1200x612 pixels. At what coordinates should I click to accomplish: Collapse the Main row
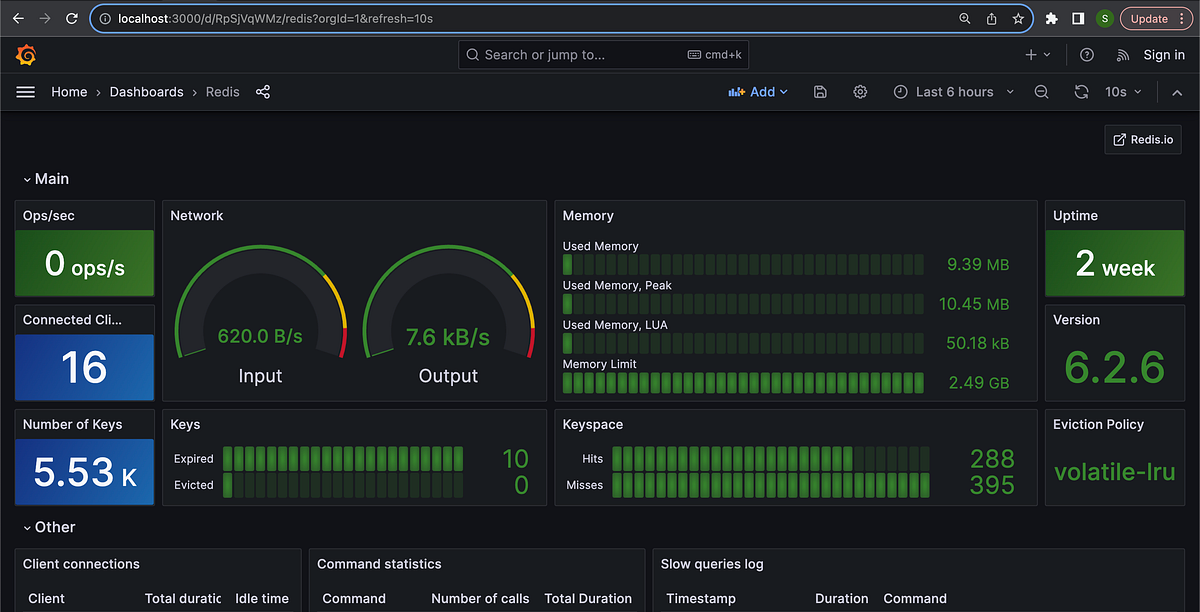pos(45,178)
